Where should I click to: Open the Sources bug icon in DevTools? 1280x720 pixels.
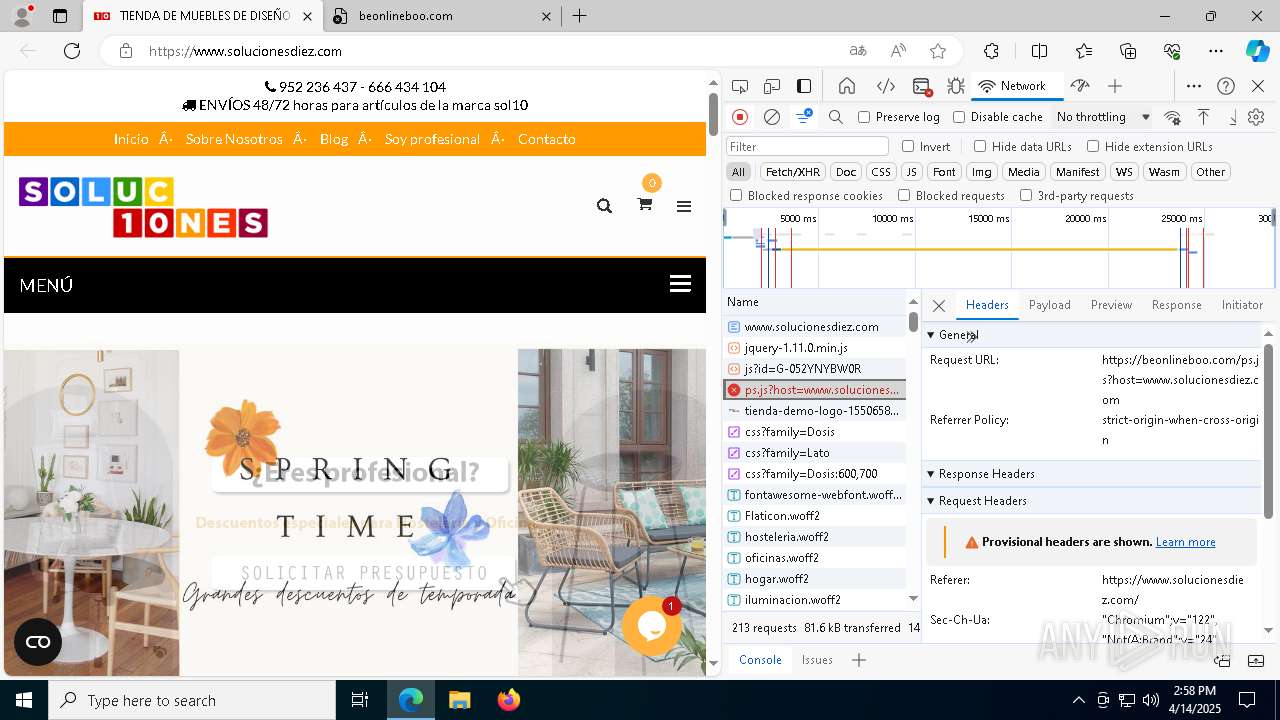click(955, 86)
